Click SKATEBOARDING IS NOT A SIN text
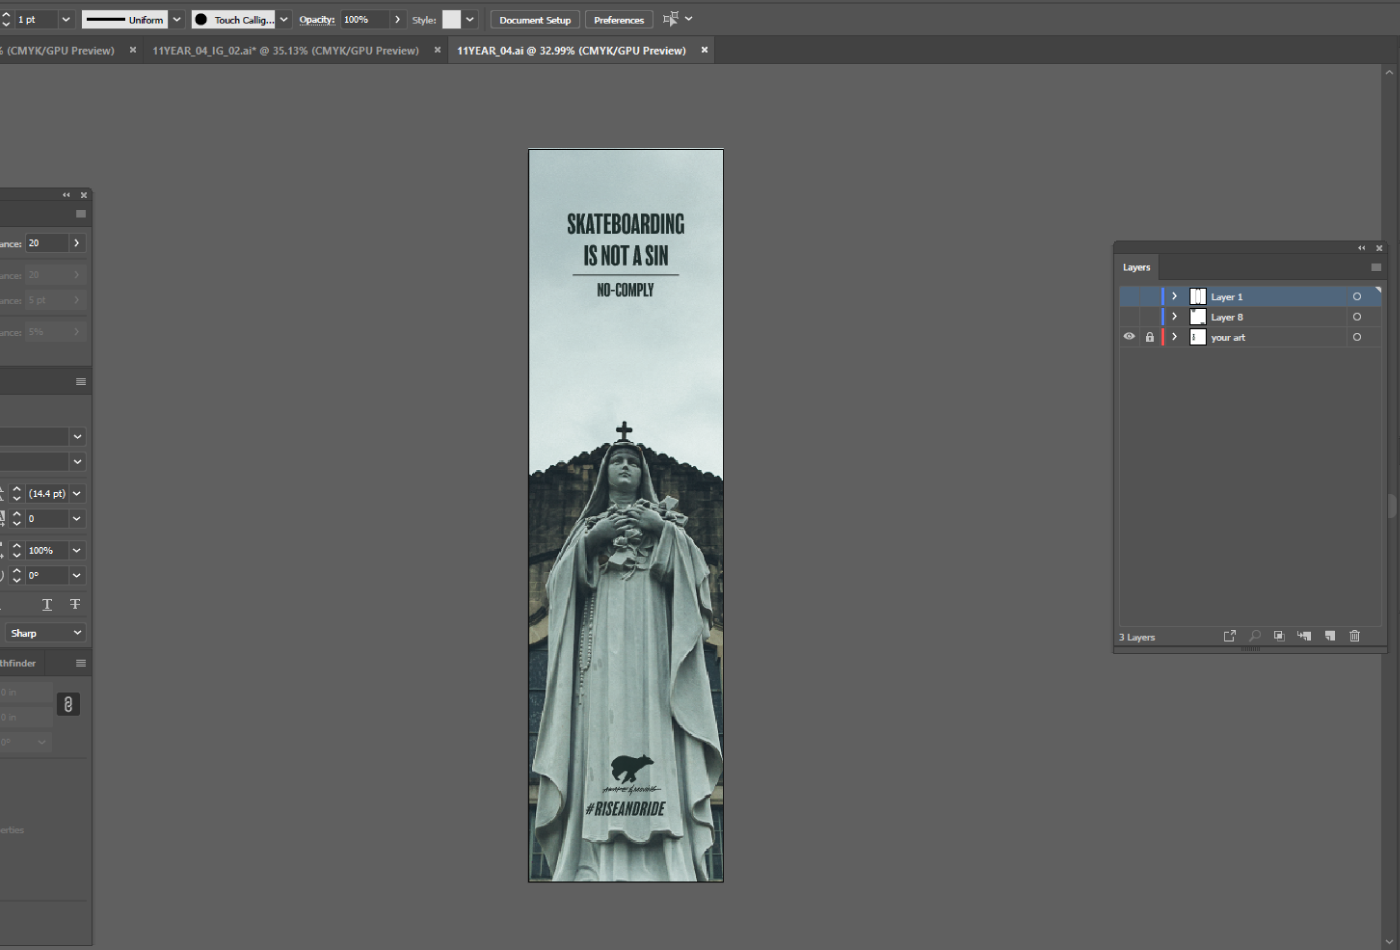The image size is (1400, 950). coord(626,240)
